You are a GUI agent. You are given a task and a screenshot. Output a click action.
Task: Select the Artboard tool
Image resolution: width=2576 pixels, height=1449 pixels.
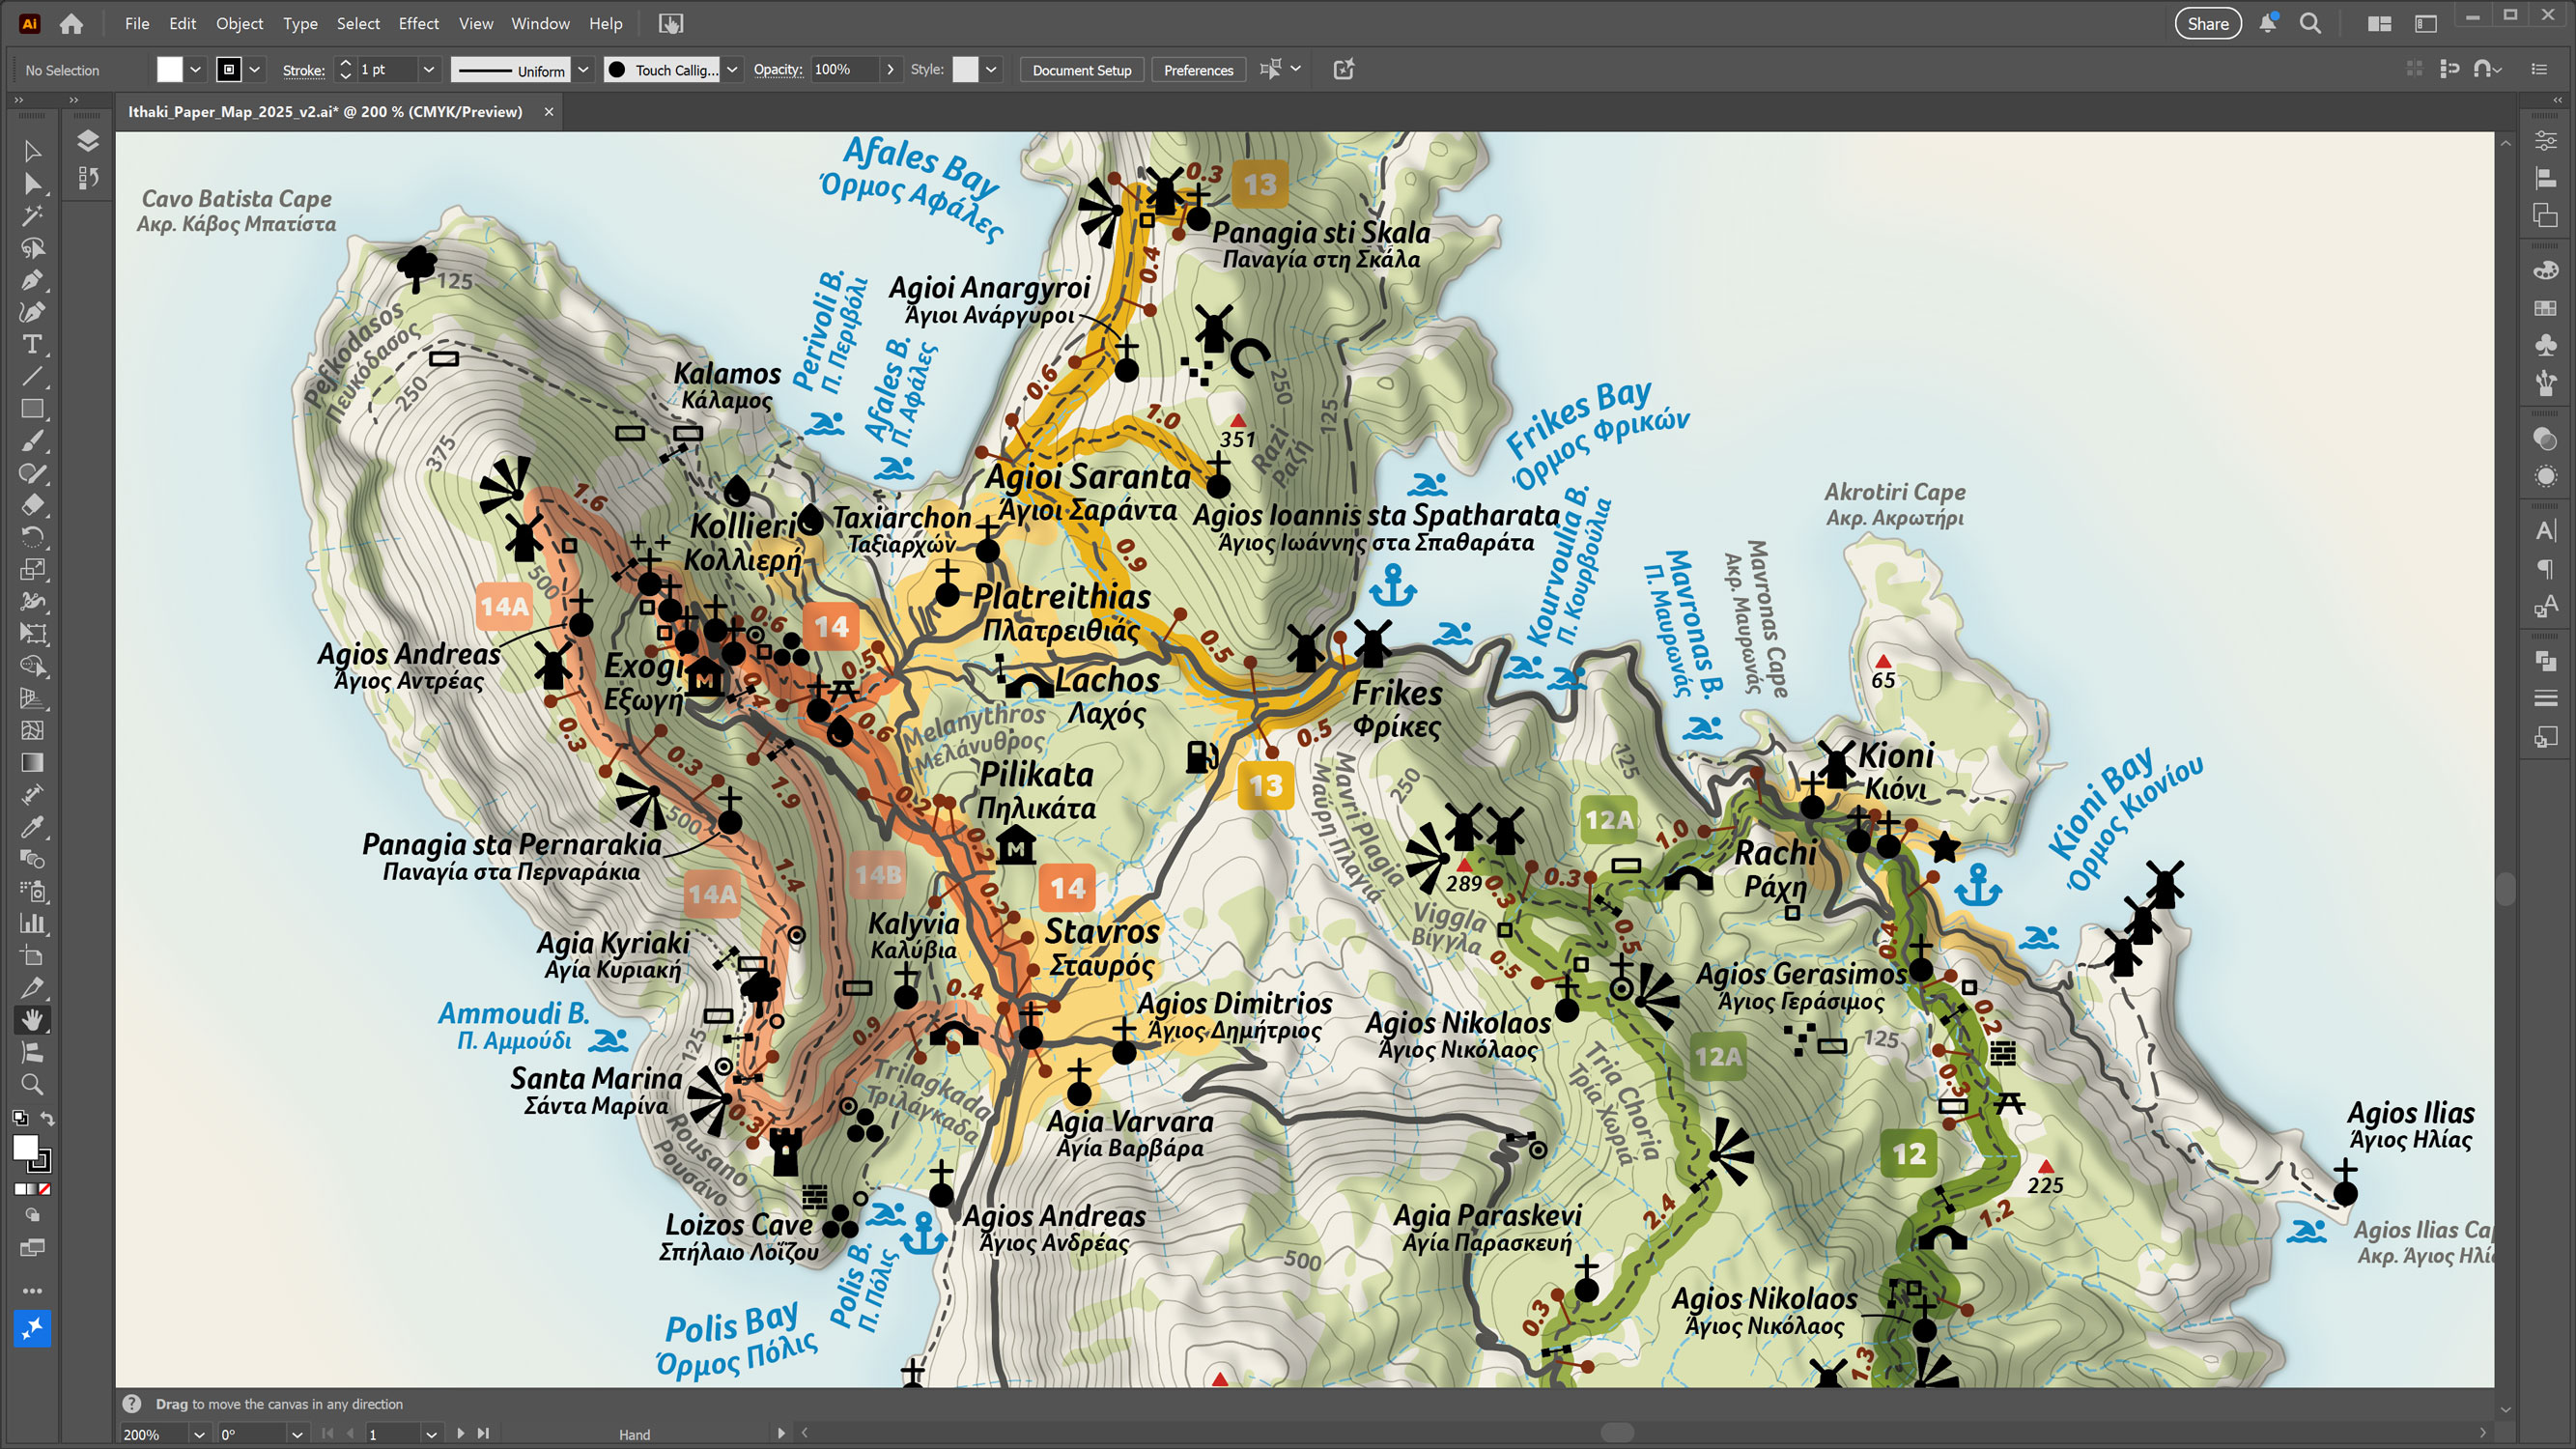32,956
